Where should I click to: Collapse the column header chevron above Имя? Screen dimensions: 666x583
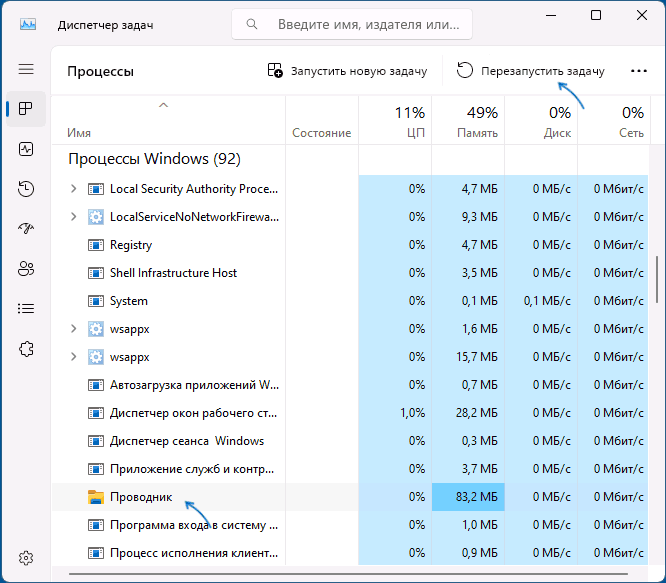point(163,105)
